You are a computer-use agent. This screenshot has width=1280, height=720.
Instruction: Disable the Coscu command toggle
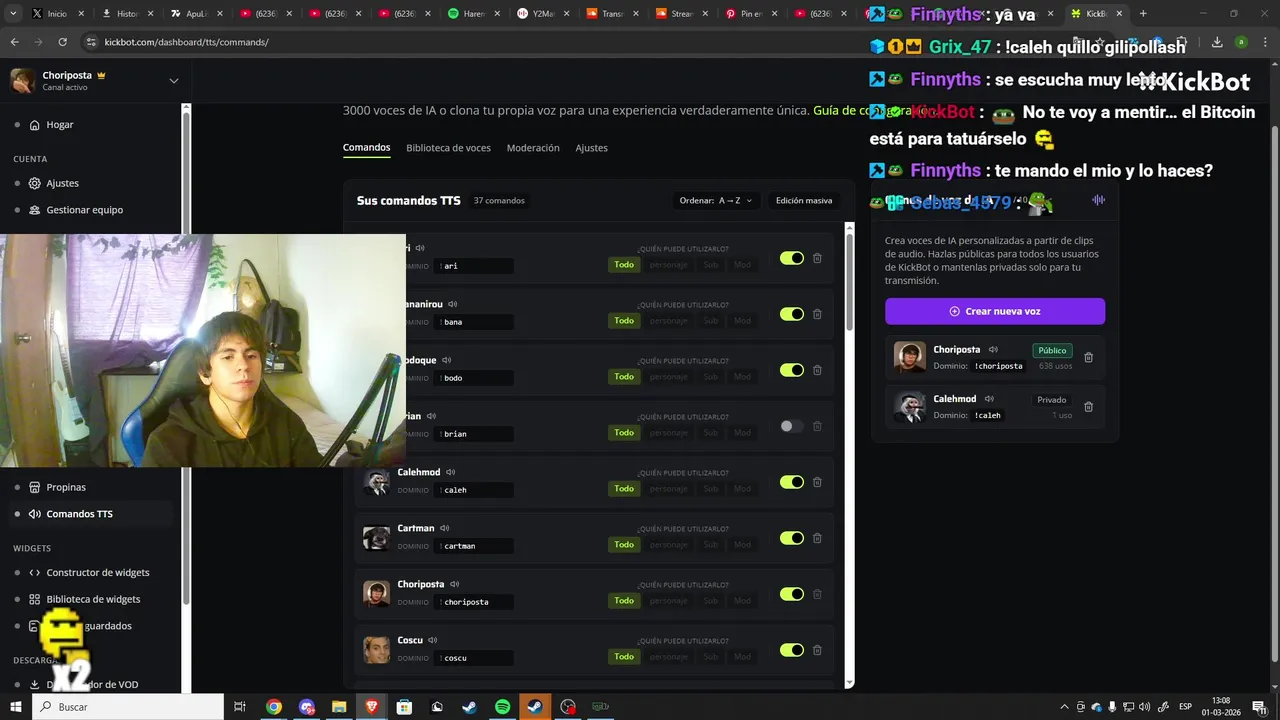point(792,650)
